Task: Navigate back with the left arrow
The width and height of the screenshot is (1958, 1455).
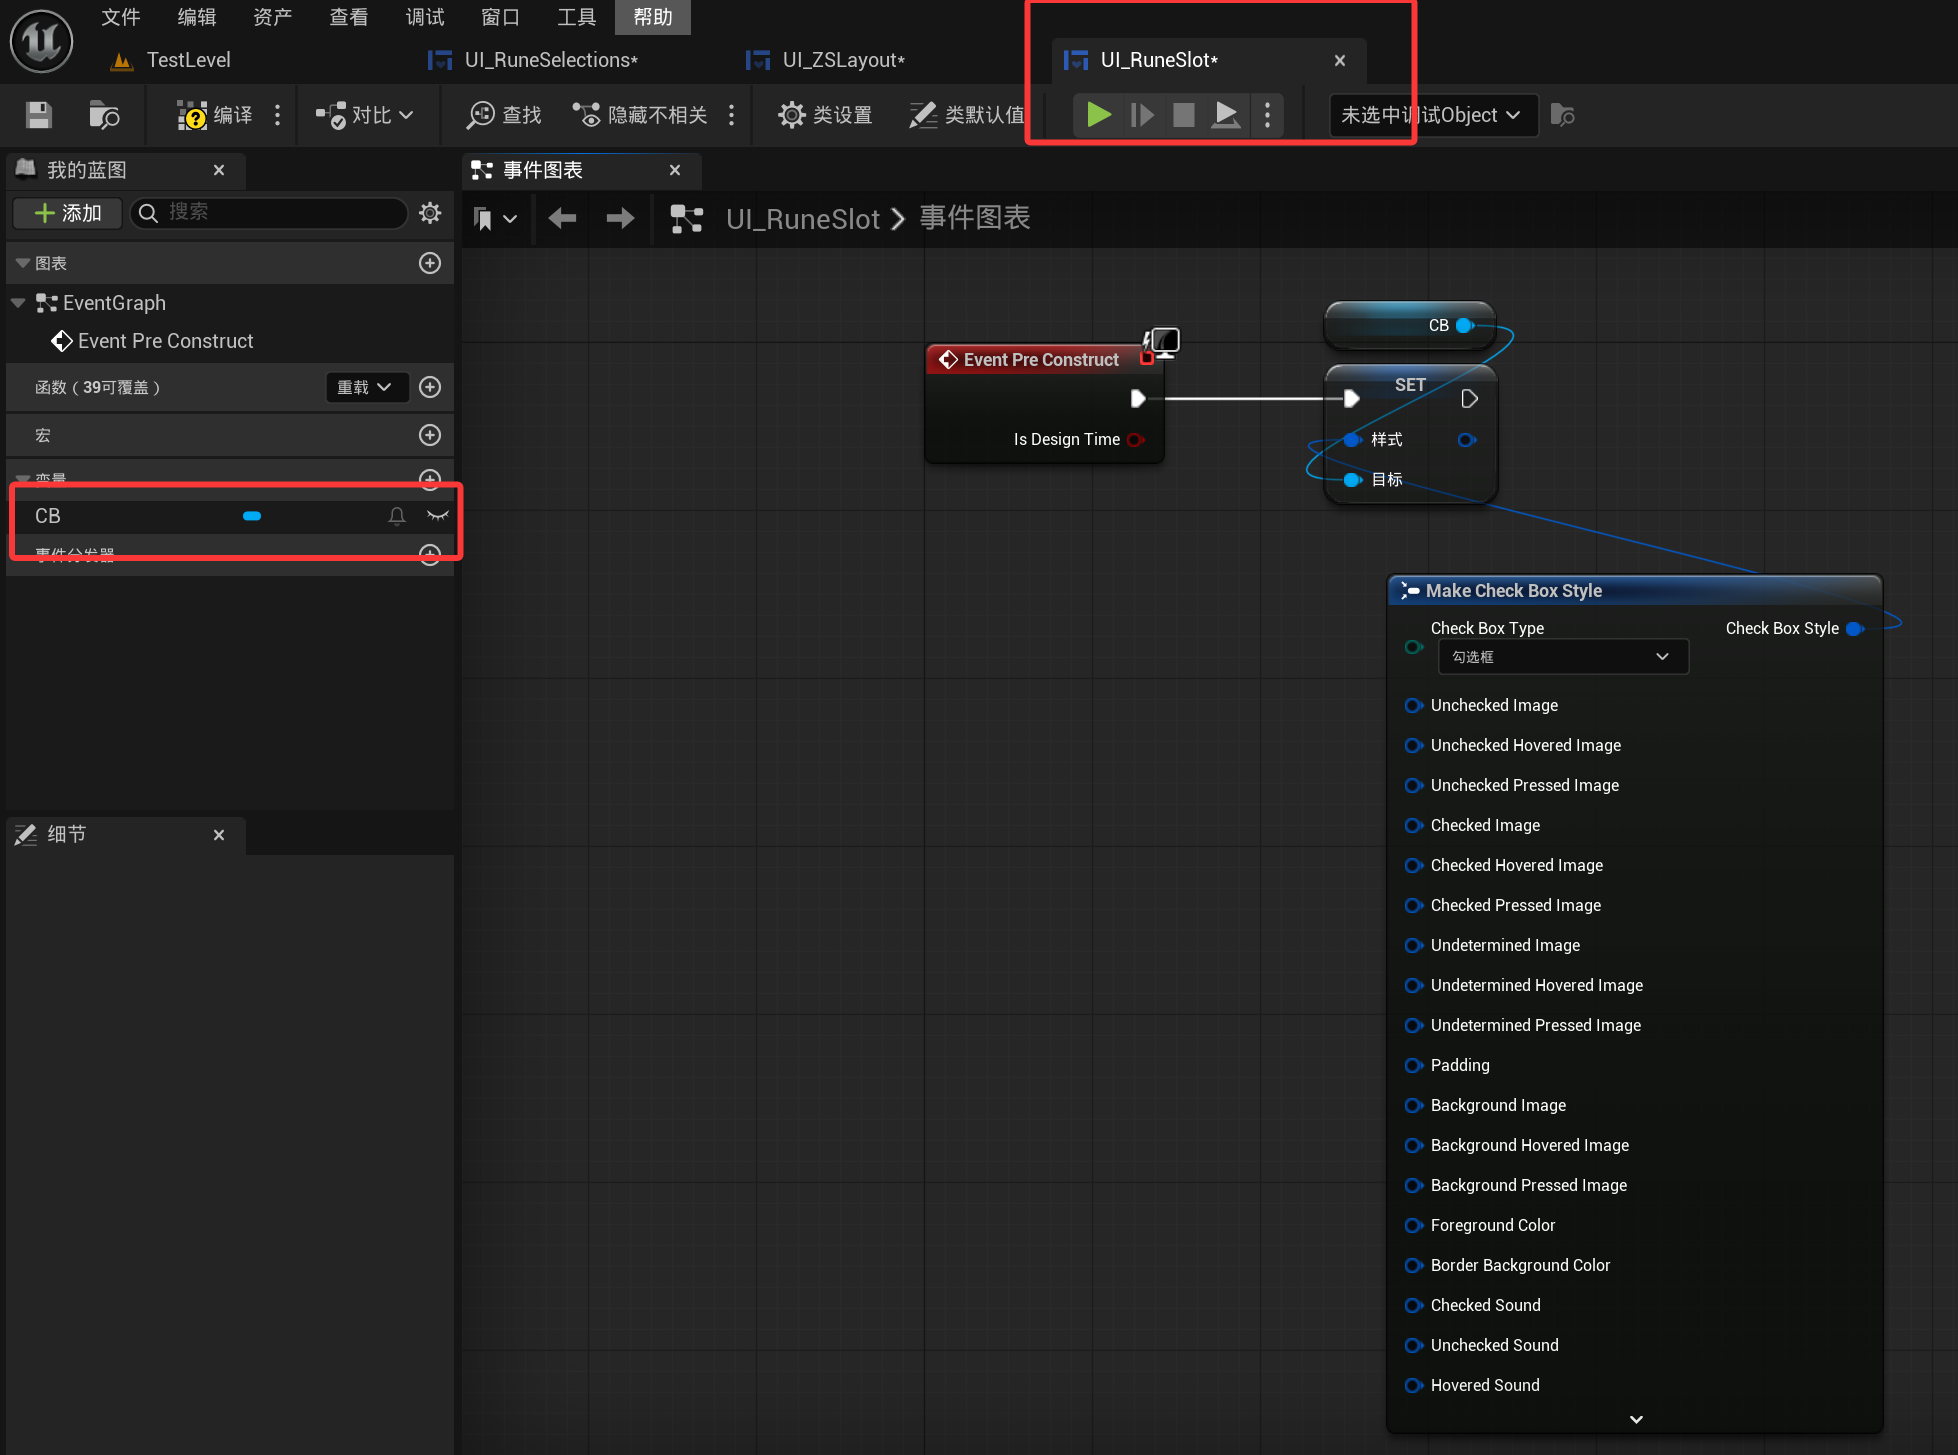Action: click(x=562, y=218)
